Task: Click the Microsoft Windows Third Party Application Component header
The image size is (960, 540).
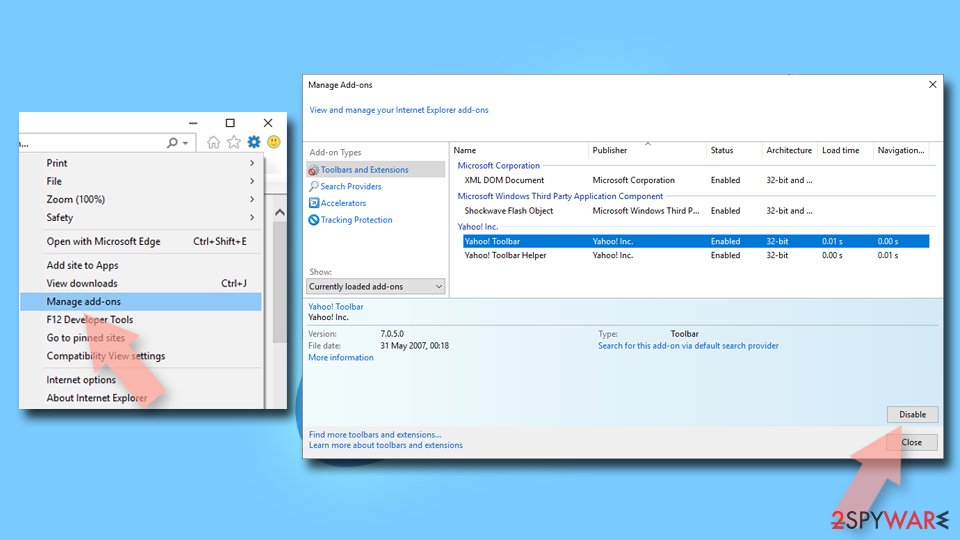Action: [560, 196]
